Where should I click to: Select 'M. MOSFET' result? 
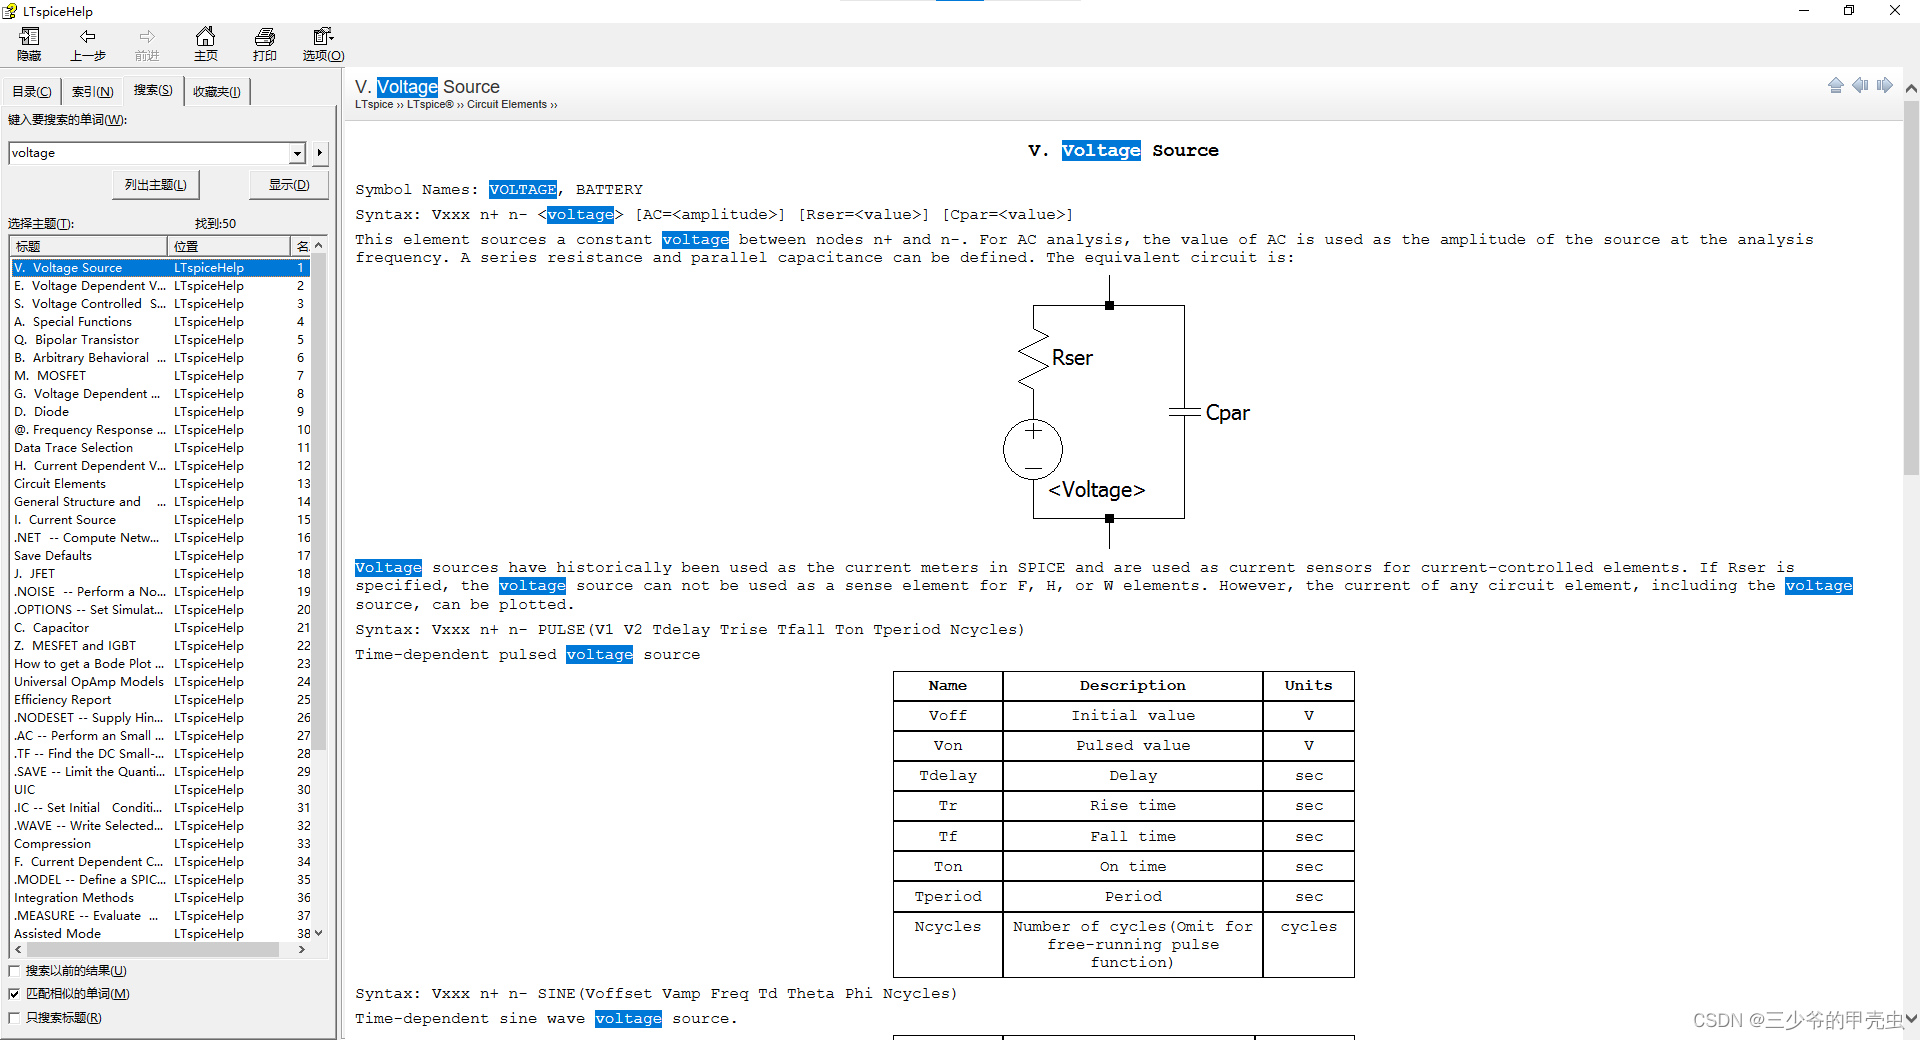tap(160, 376)
